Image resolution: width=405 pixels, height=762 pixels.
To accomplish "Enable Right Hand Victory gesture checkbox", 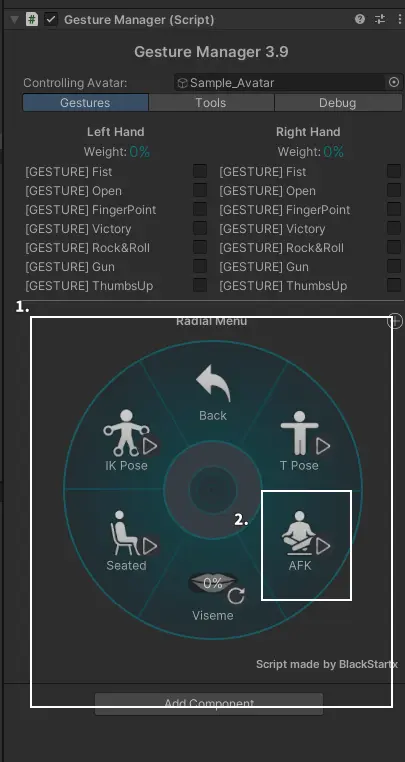I will coord(394,228).
